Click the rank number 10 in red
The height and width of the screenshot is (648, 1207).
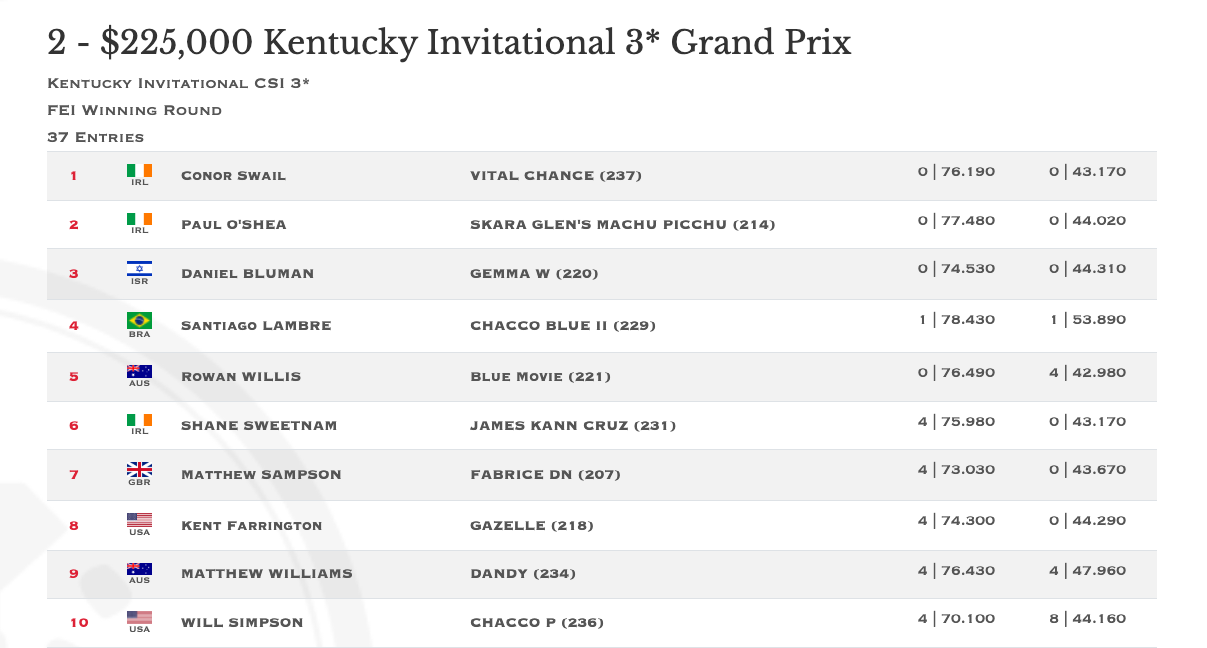coord(79,623)
